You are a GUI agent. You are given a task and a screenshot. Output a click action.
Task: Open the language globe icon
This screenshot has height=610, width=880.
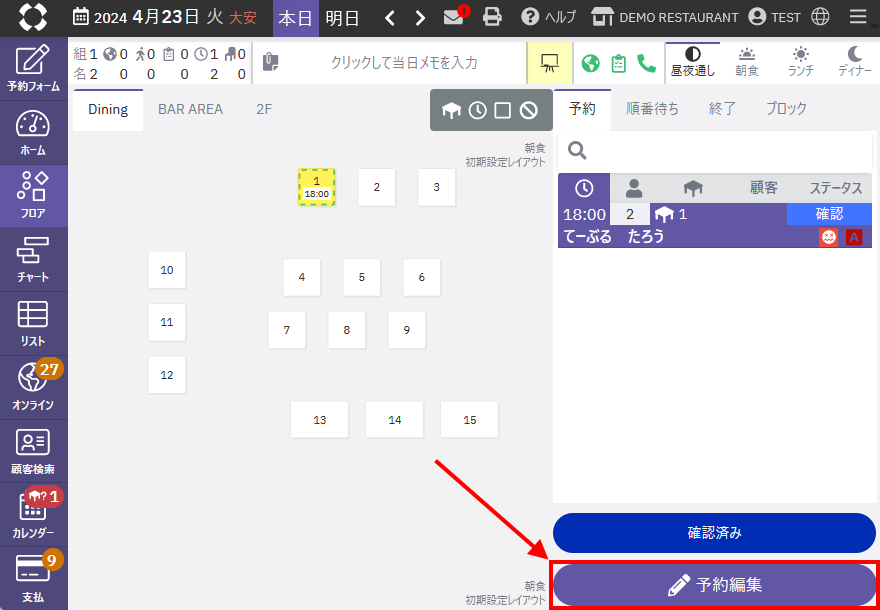click(820, 17)
